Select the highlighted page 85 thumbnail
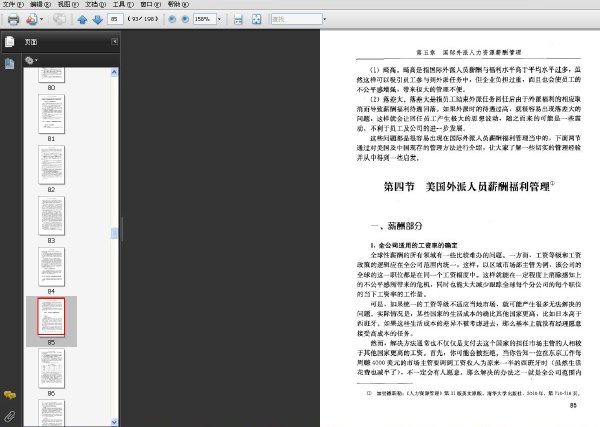600x427 pixels. point(51,317)
